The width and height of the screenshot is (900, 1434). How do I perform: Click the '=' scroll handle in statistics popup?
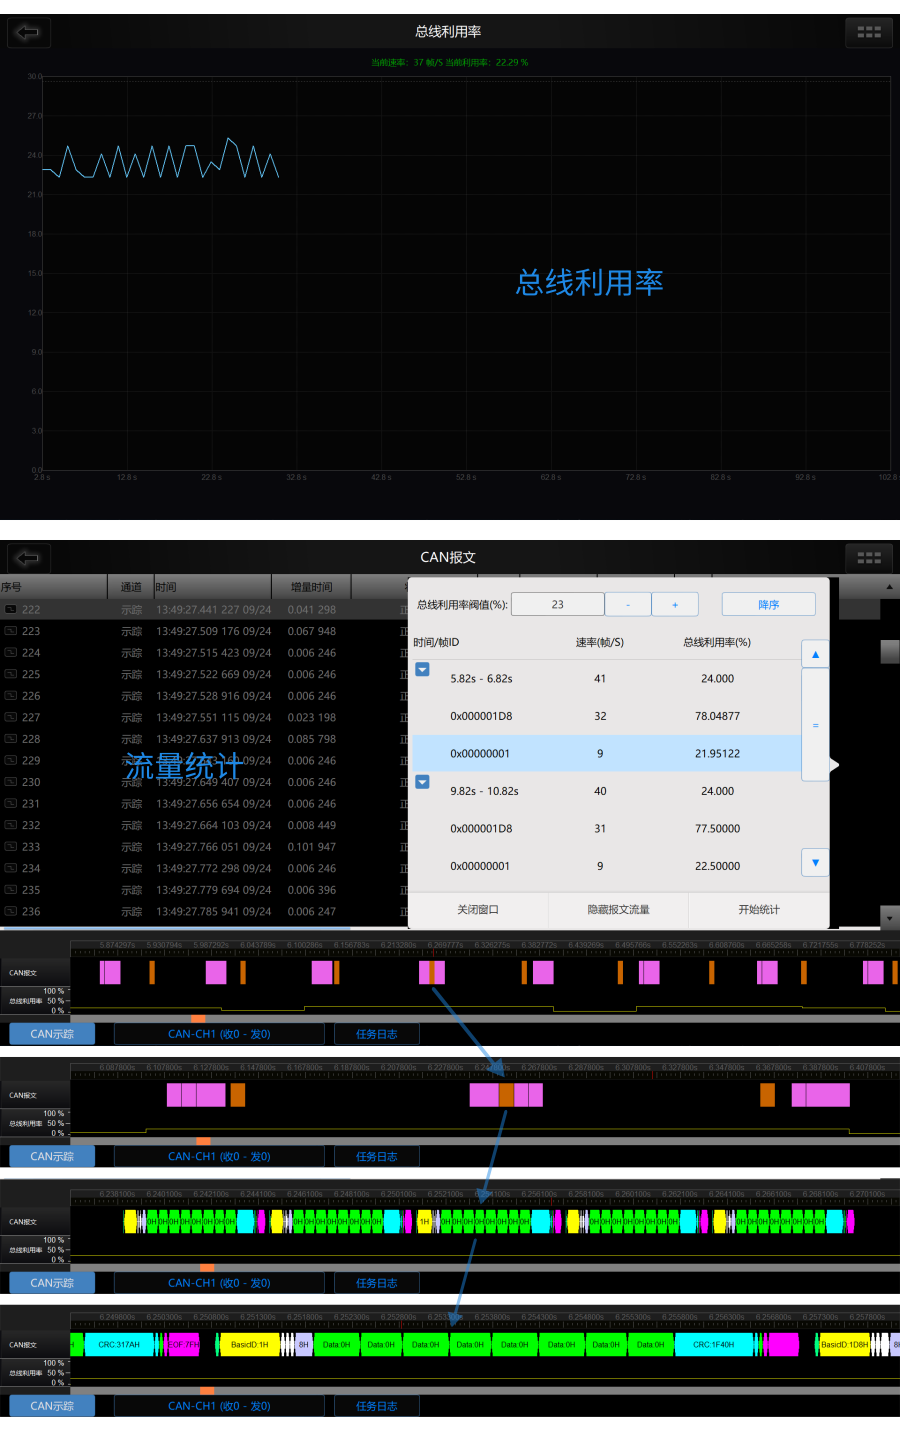click(x=815, y=725)
